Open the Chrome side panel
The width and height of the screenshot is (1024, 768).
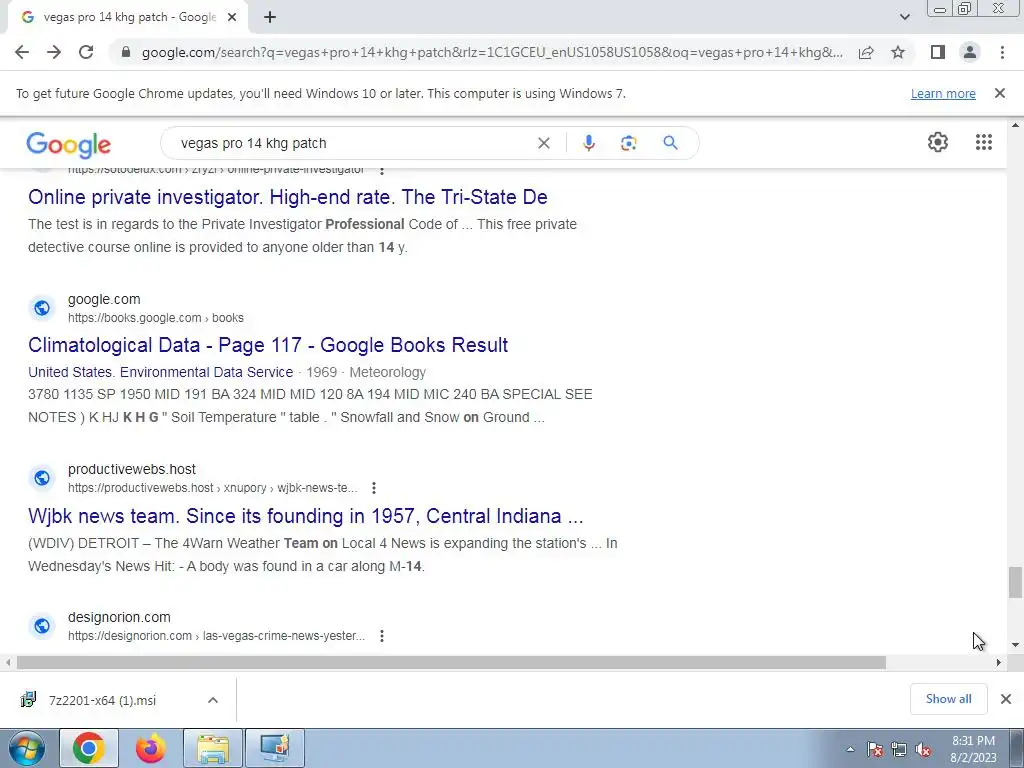tap(938, 52)
